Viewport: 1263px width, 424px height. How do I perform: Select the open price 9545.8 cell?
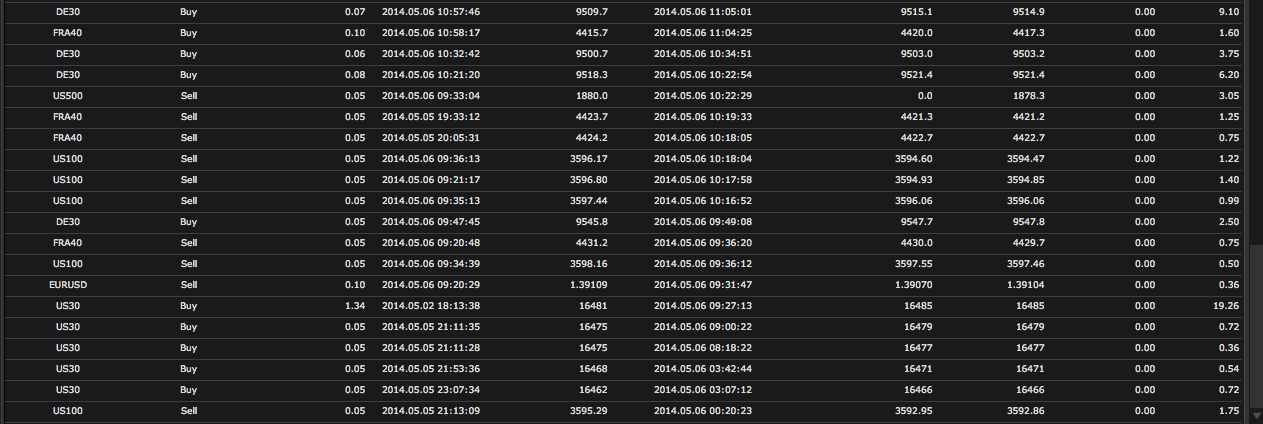click(x=592, y=222)
